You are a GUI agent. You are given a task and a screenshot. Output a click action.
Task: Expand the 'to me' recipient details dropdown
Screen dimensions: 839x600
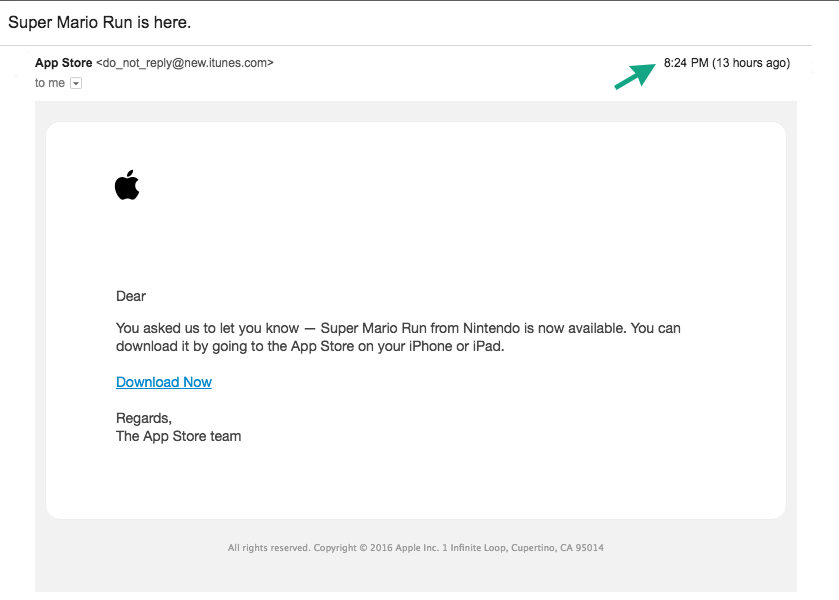pyautogui.click(x=76, y=83)
